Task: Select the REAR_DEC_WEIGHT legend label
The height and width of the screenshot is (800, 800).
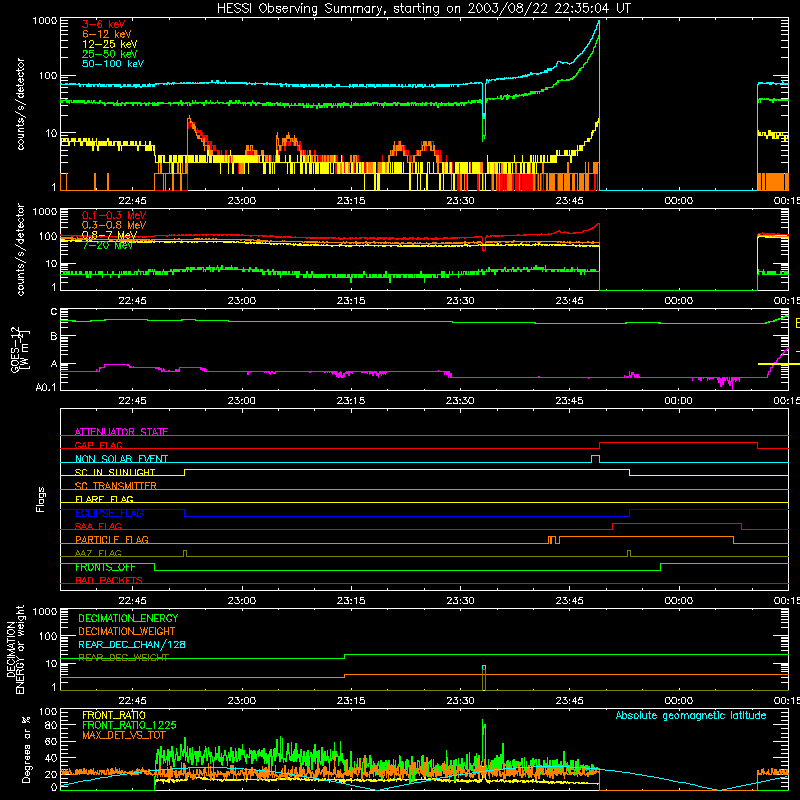Action: point(123,658)
